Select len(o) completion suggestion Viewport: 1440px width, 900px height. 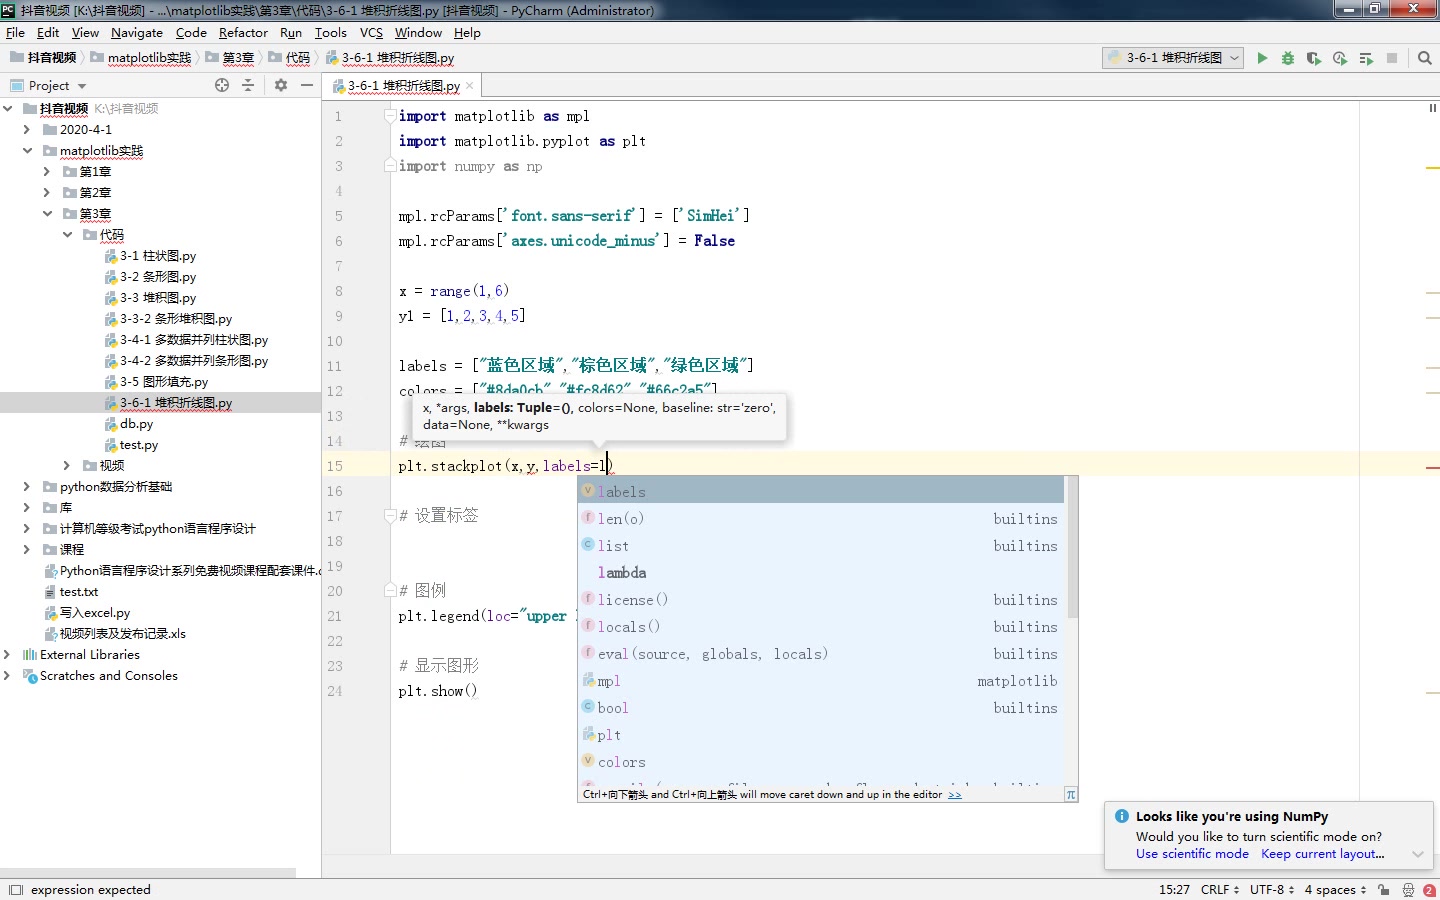coord(821,518)
